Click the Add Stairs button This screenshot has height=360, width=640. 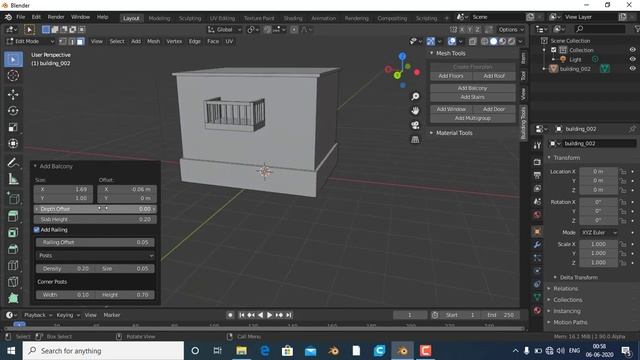[473, 97]
